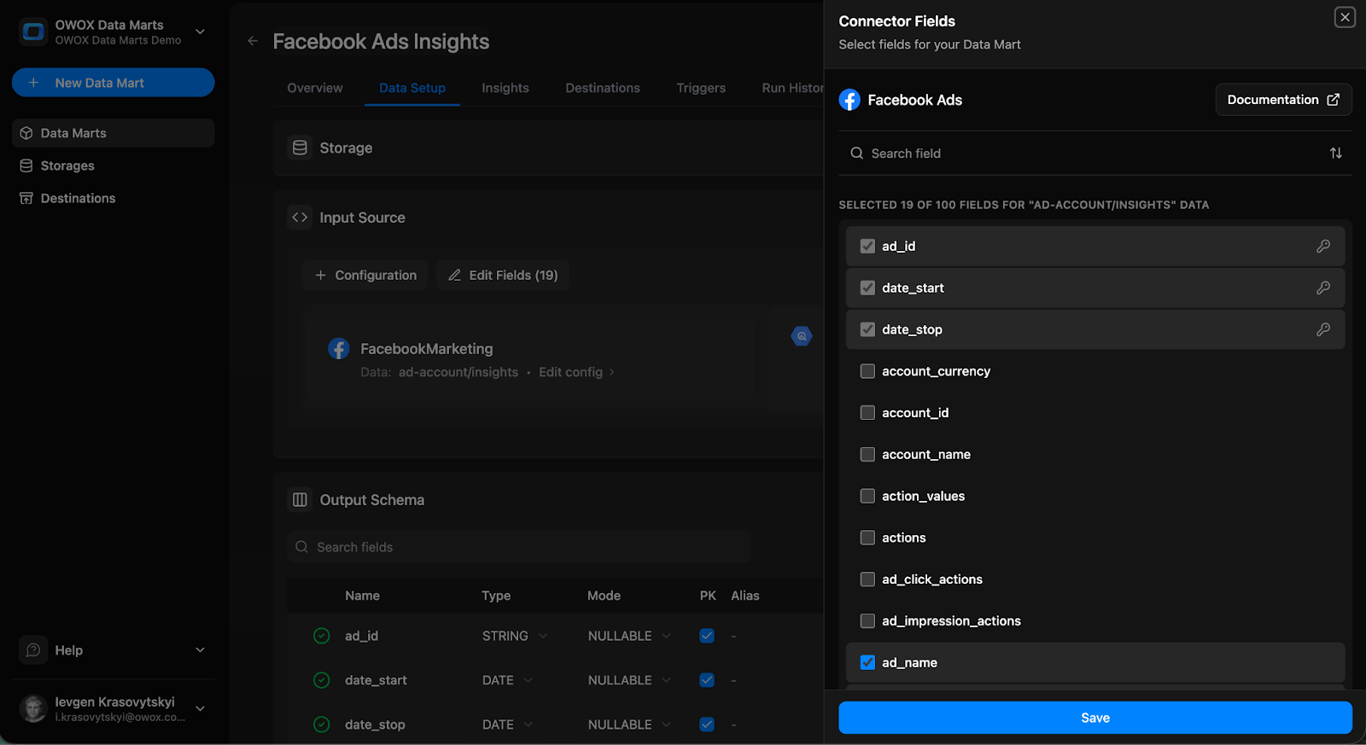Check the ad_click_actions field
The image size is (1366, 745).
point(867,579)
